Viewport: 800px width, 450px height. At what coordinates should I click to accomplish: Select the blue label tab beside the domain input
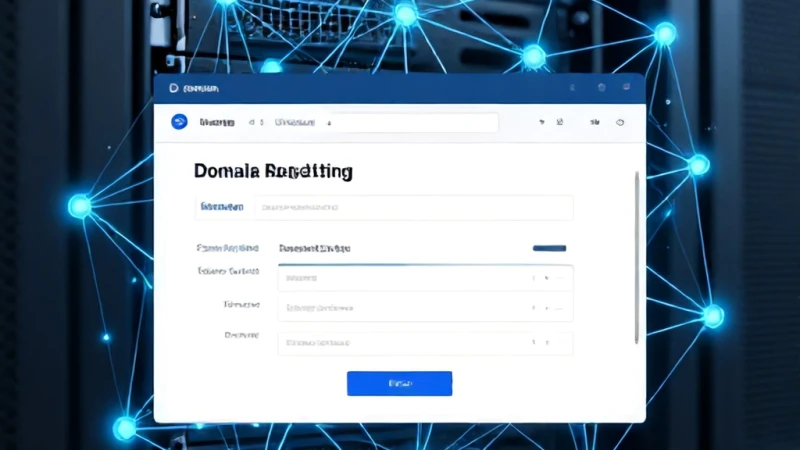tap(222, 207)
